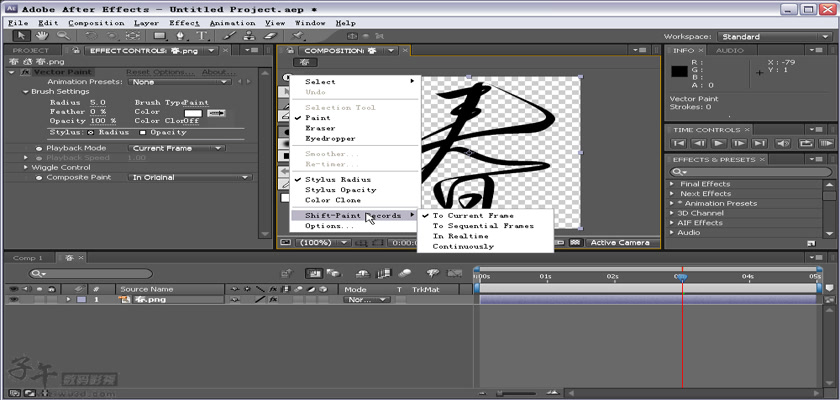Switch to the Comp 1 timeline tab
Viewport: 840px width, 400px height.
(27, 258)
